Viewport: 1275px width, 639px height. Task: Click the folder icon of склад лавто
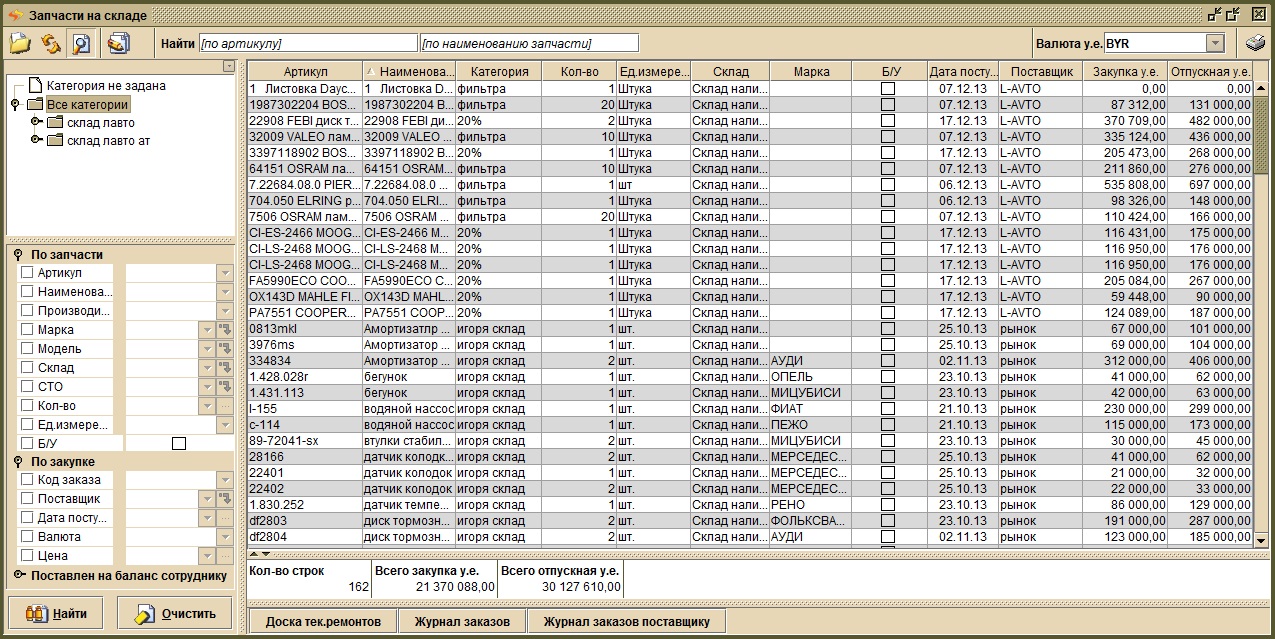(x=55, y=122)
